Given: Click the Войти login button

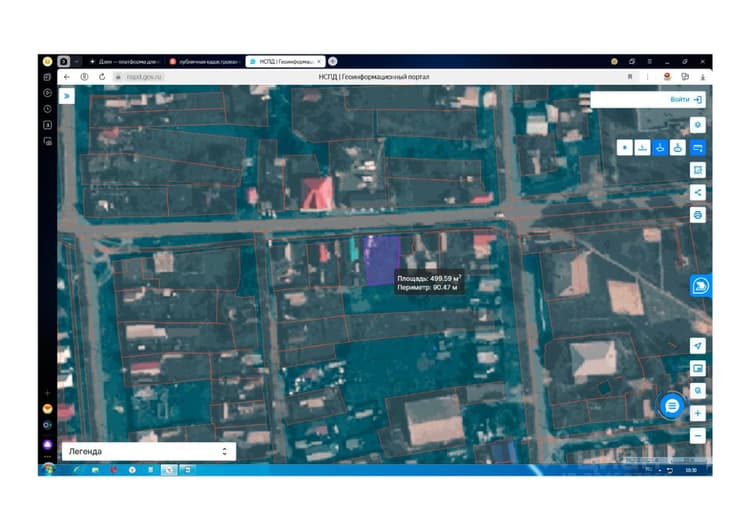Looking at the screenshot, I should [x=685, y=100].
